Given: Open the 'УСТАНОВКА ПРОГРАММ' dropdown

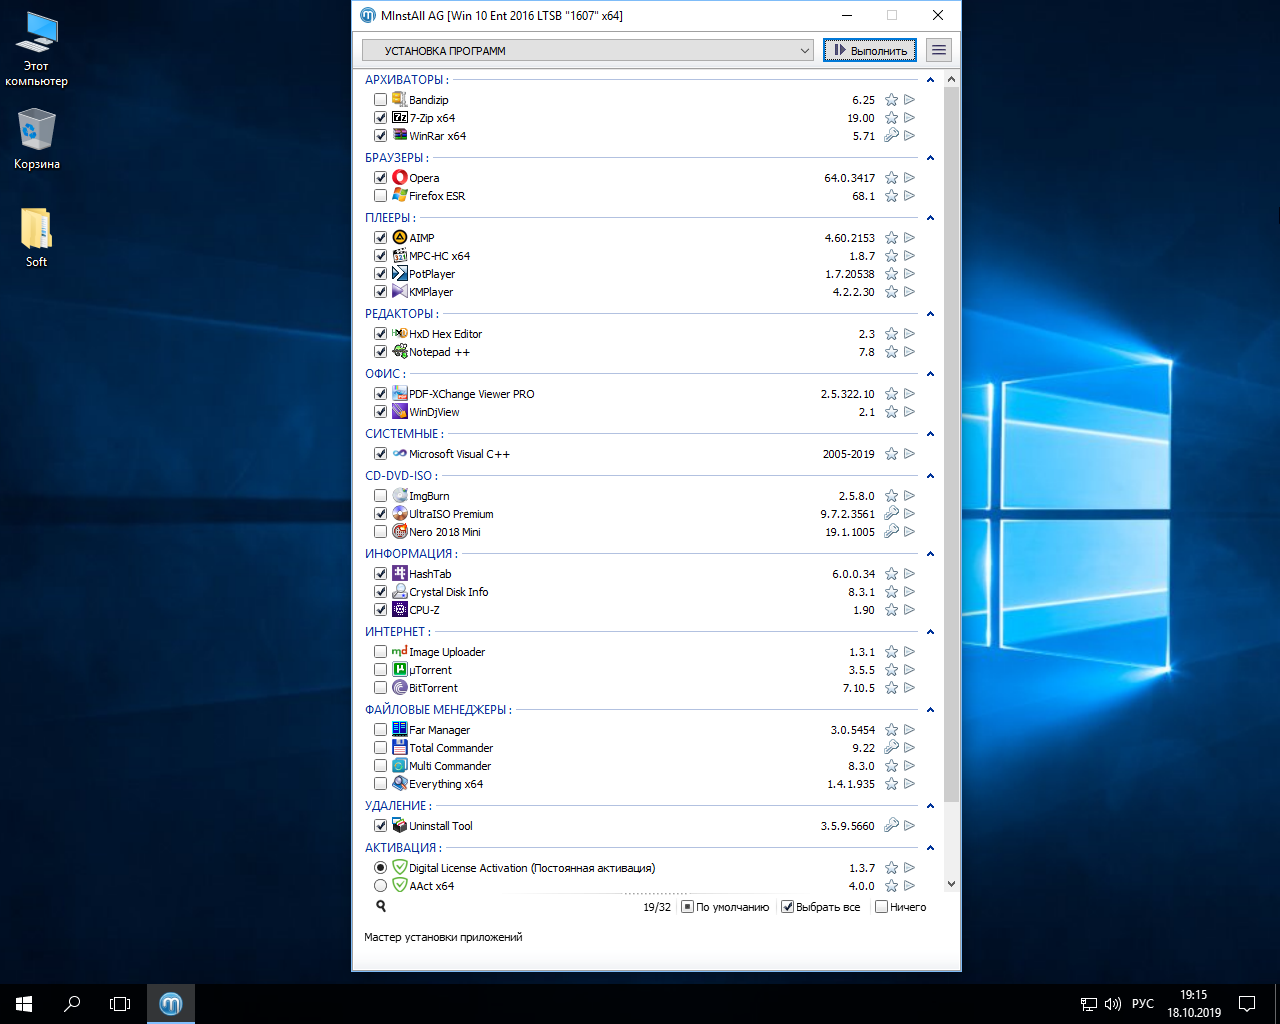Looking at the screenshot, I should (x=588, y=50).
